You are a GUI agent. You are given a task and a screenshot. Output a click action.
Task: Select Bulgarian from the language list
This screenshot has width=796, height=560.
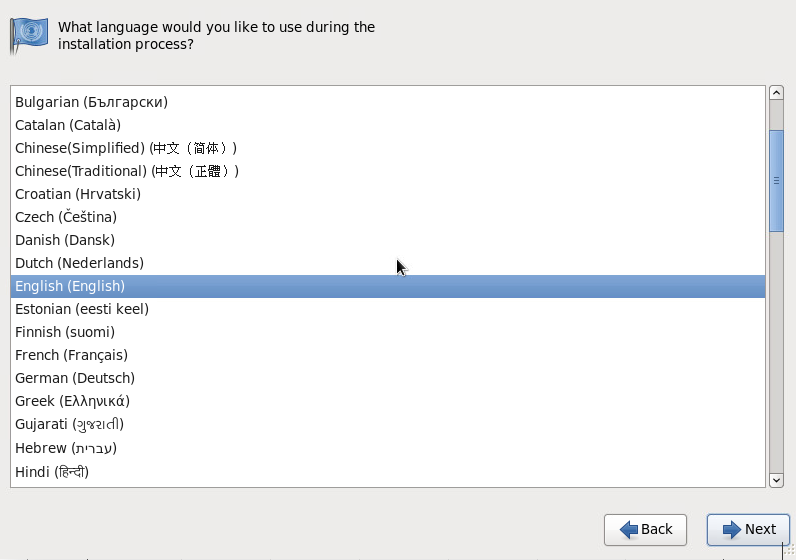tap(388, 102)
